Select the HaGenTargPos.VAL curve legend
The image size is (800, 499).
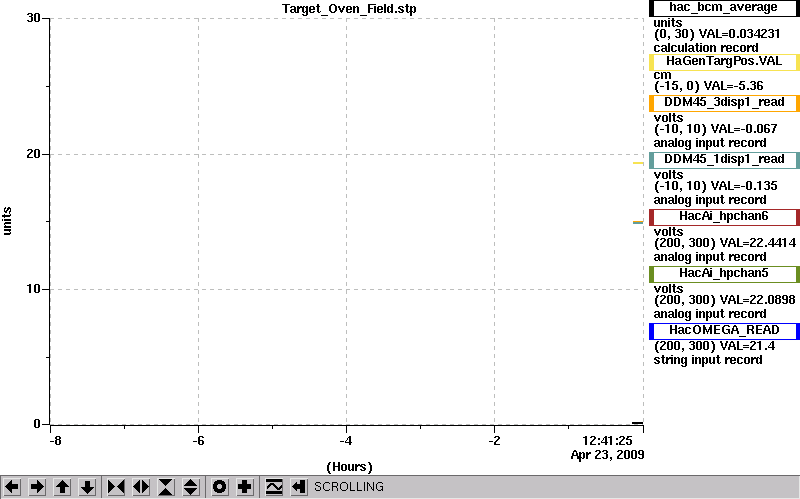click(x=723, y=62)
